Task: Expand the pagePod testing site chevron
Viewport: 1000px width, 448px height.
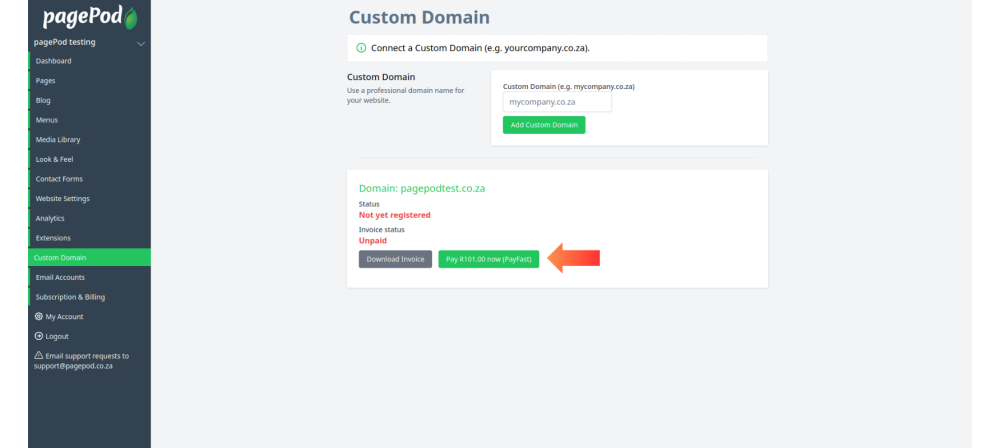Action: coord(141,43)
